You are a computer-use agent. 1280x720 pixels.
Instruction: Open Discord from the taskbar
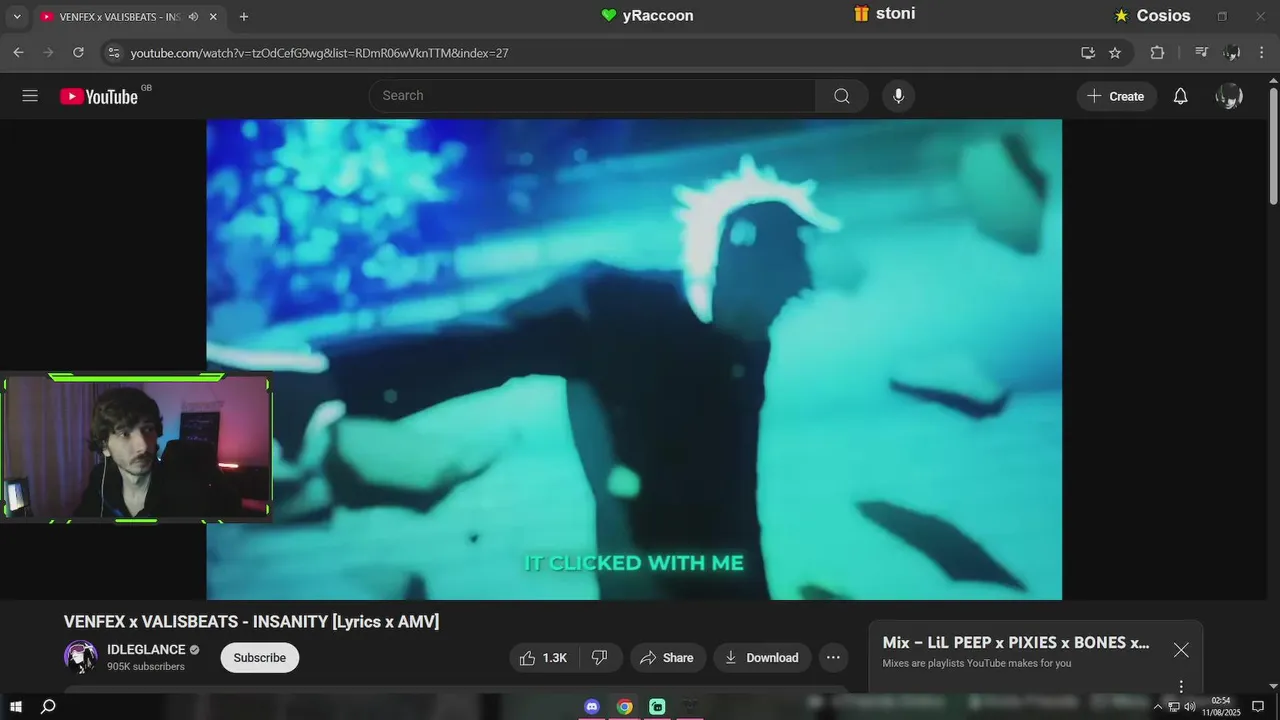point(592,706)
